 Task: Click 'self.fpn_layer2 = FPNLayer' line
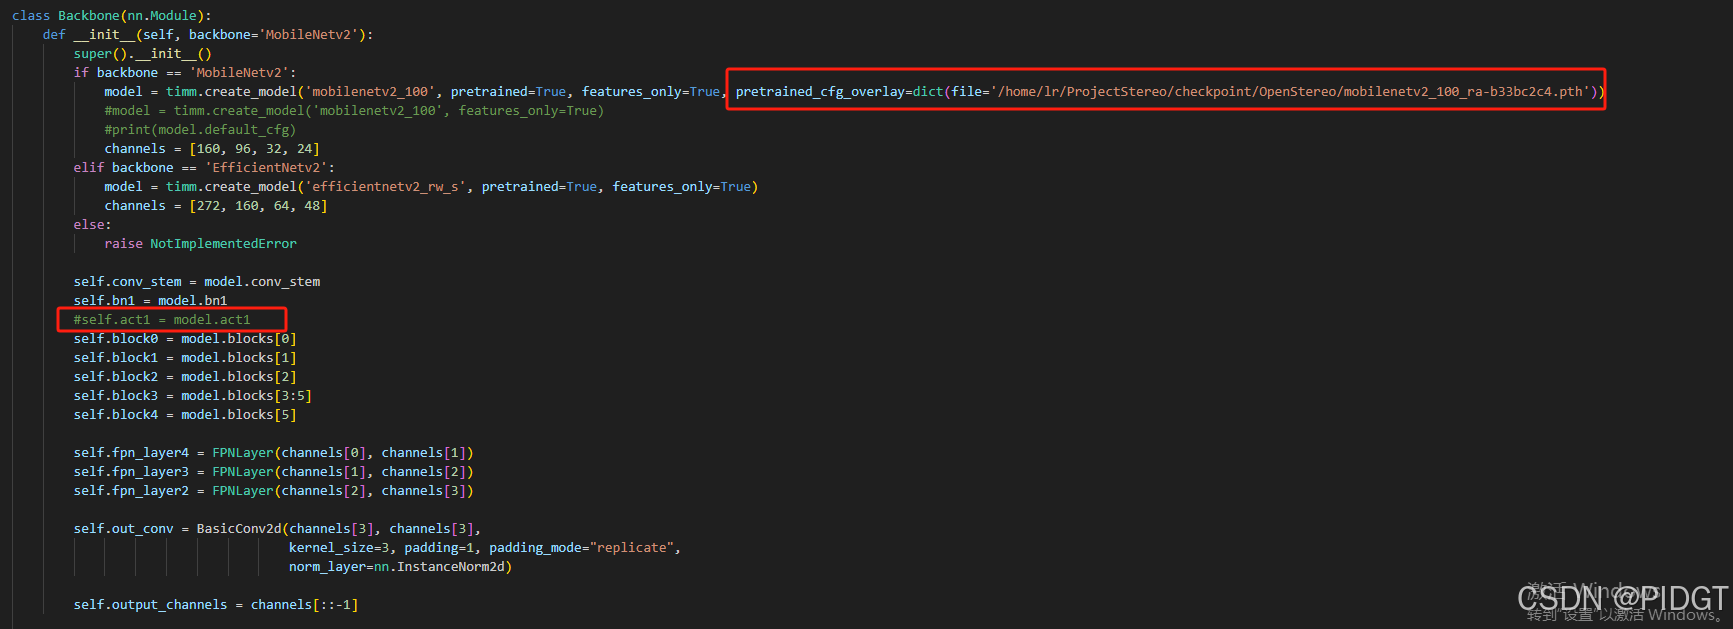(273, 490)
